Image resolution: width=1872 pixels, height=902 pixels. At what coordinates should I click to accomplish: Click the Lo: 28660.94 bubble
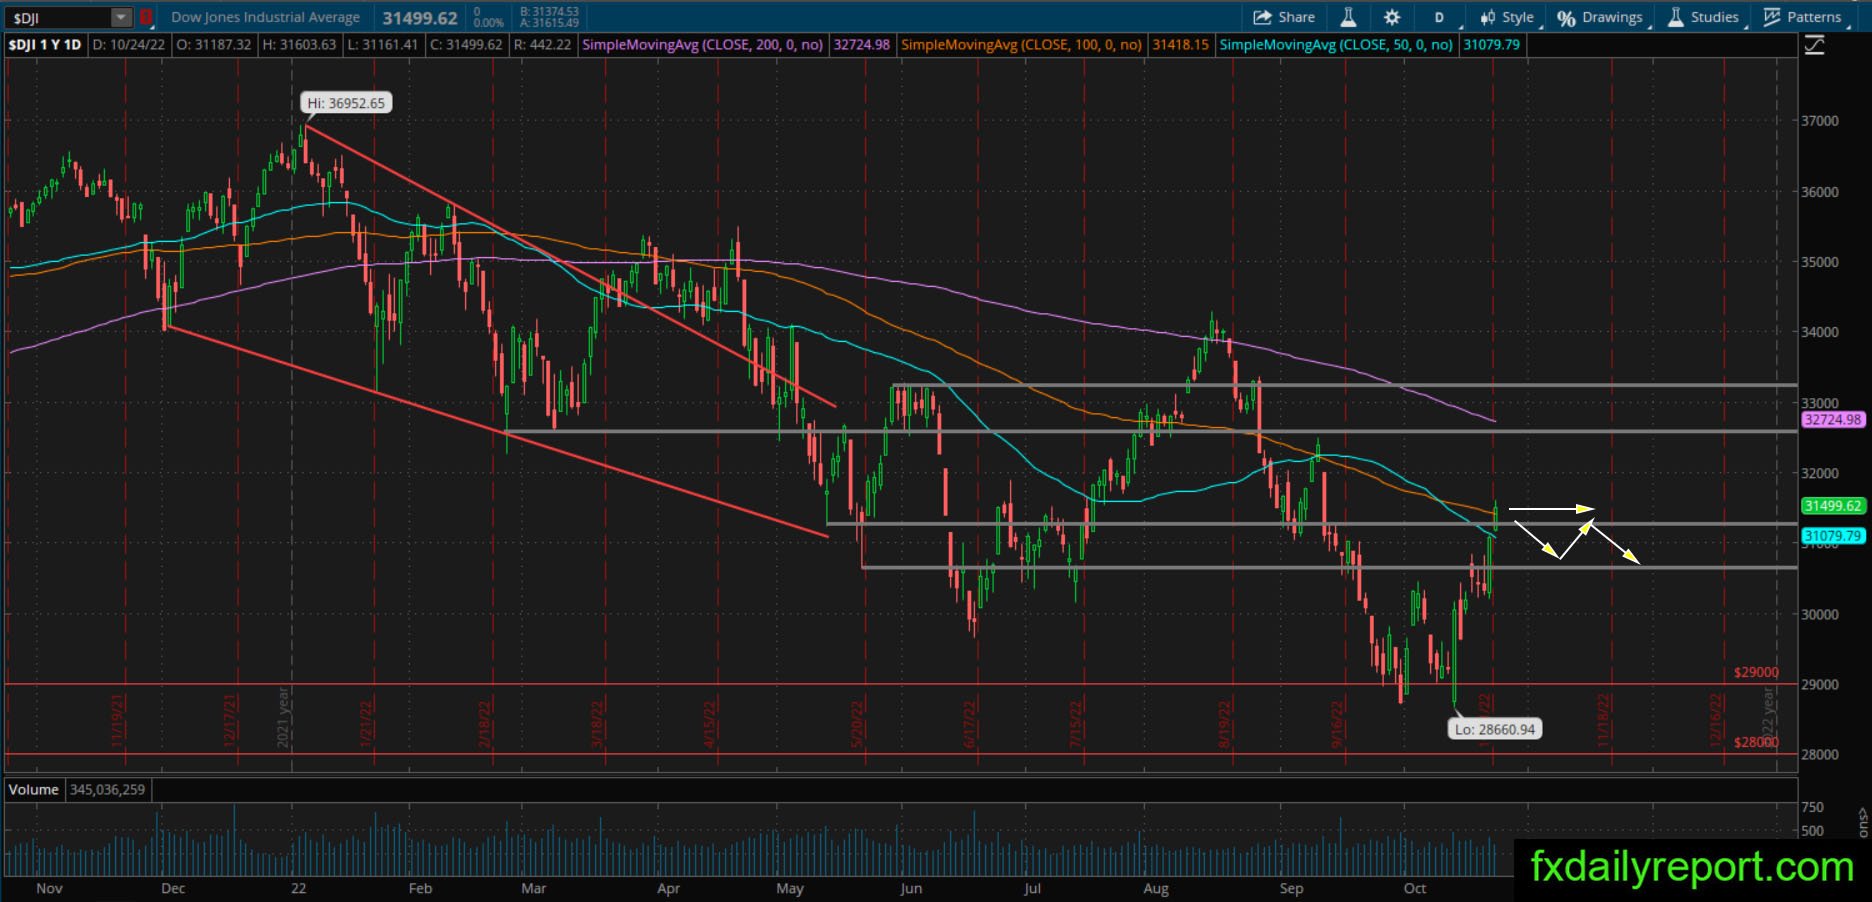[1494, 729]
